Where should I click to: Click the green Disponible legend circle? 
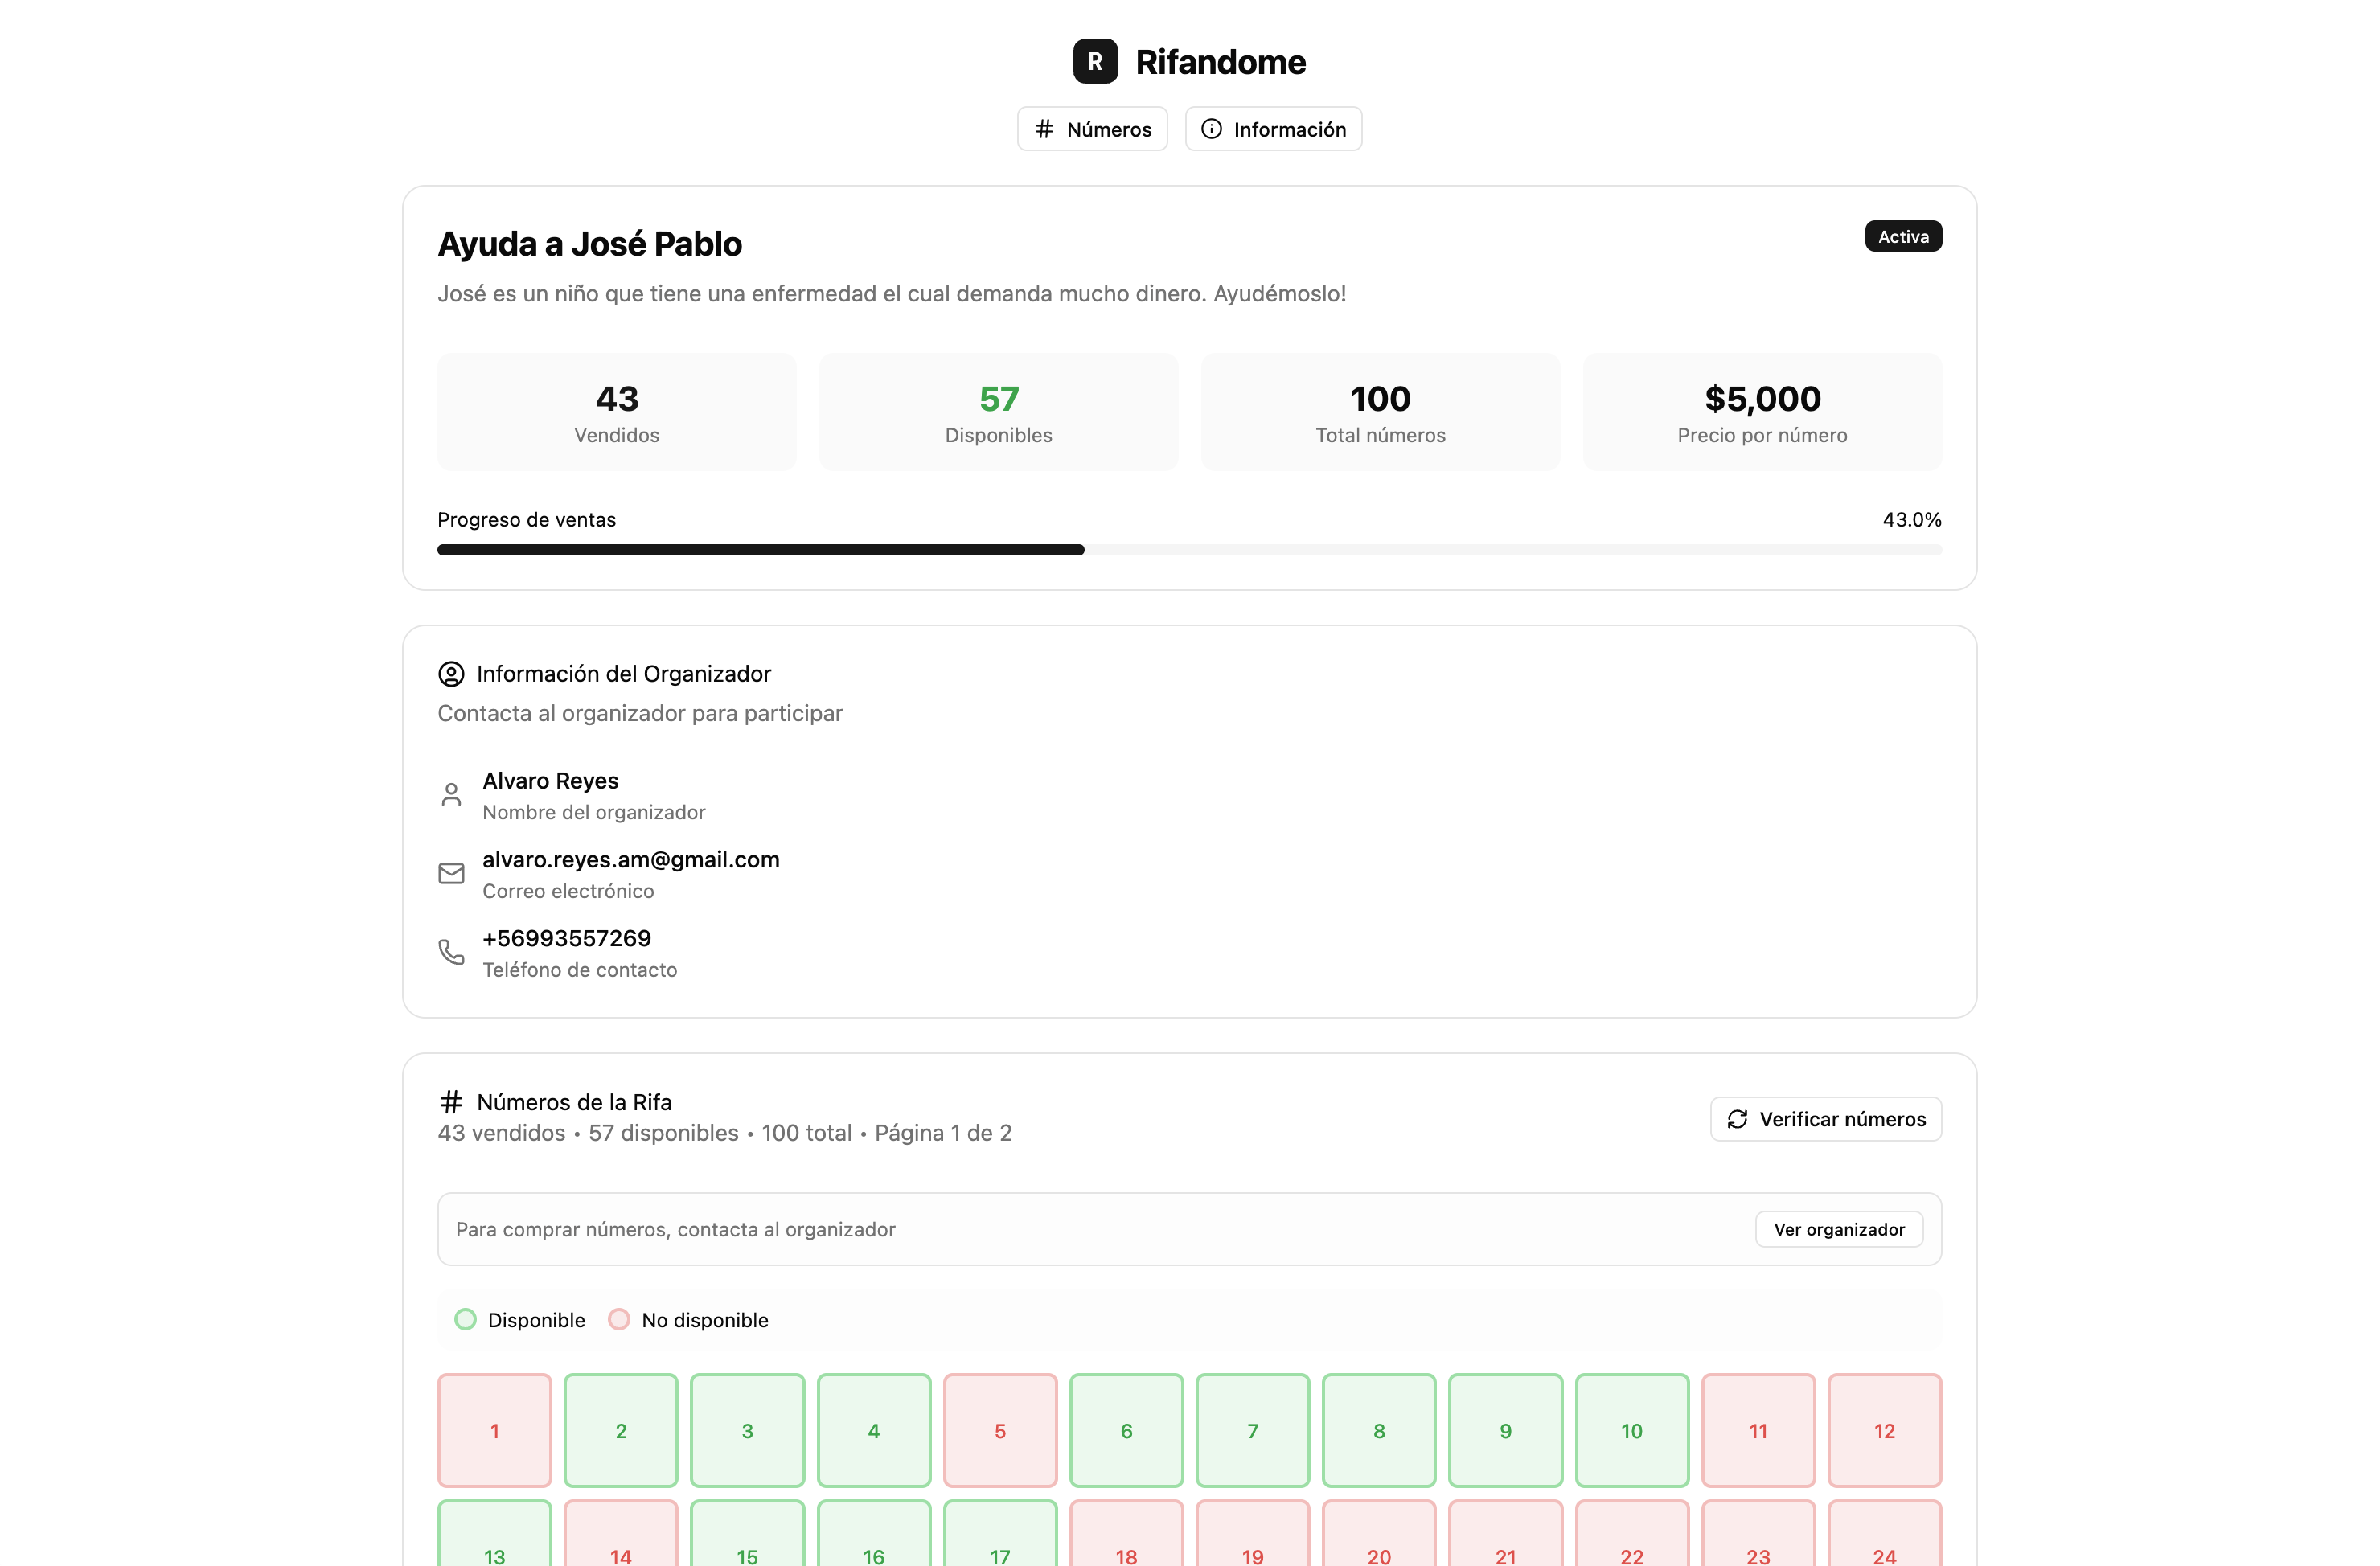(465, 1320)
